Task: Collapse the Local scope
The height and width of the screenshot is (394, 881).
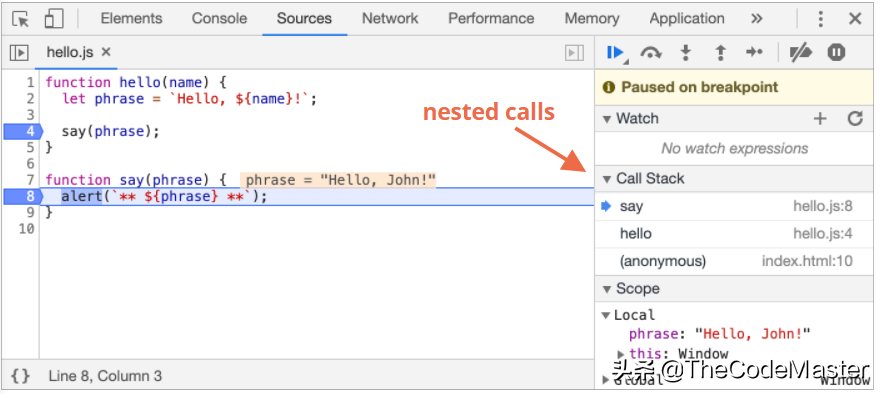Action: point(606,315)
